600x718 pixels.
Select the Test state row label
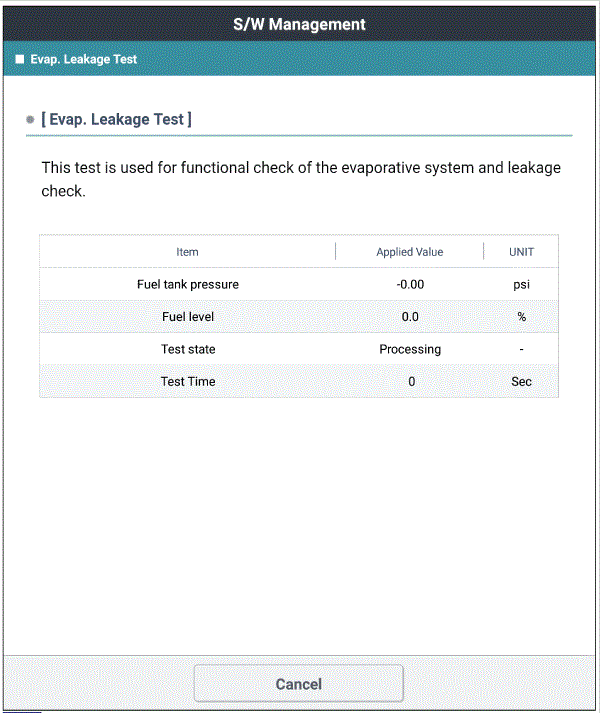pyautogui.click(x=188, y=349)
